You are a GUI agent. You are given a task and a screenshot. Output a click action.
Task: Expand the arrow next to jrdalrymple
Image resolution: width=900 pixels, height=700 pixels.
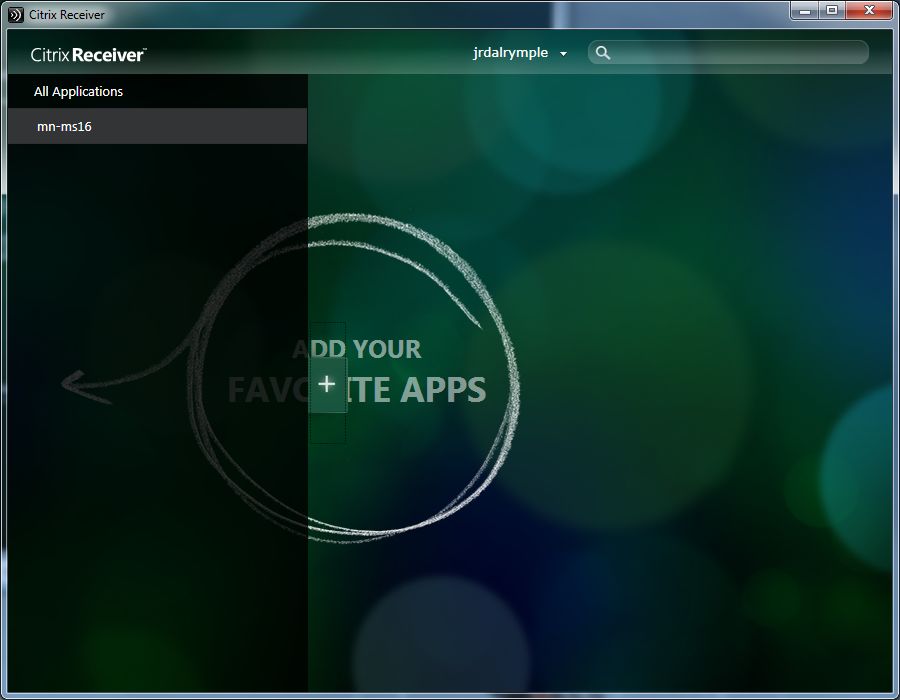point(564,54)
